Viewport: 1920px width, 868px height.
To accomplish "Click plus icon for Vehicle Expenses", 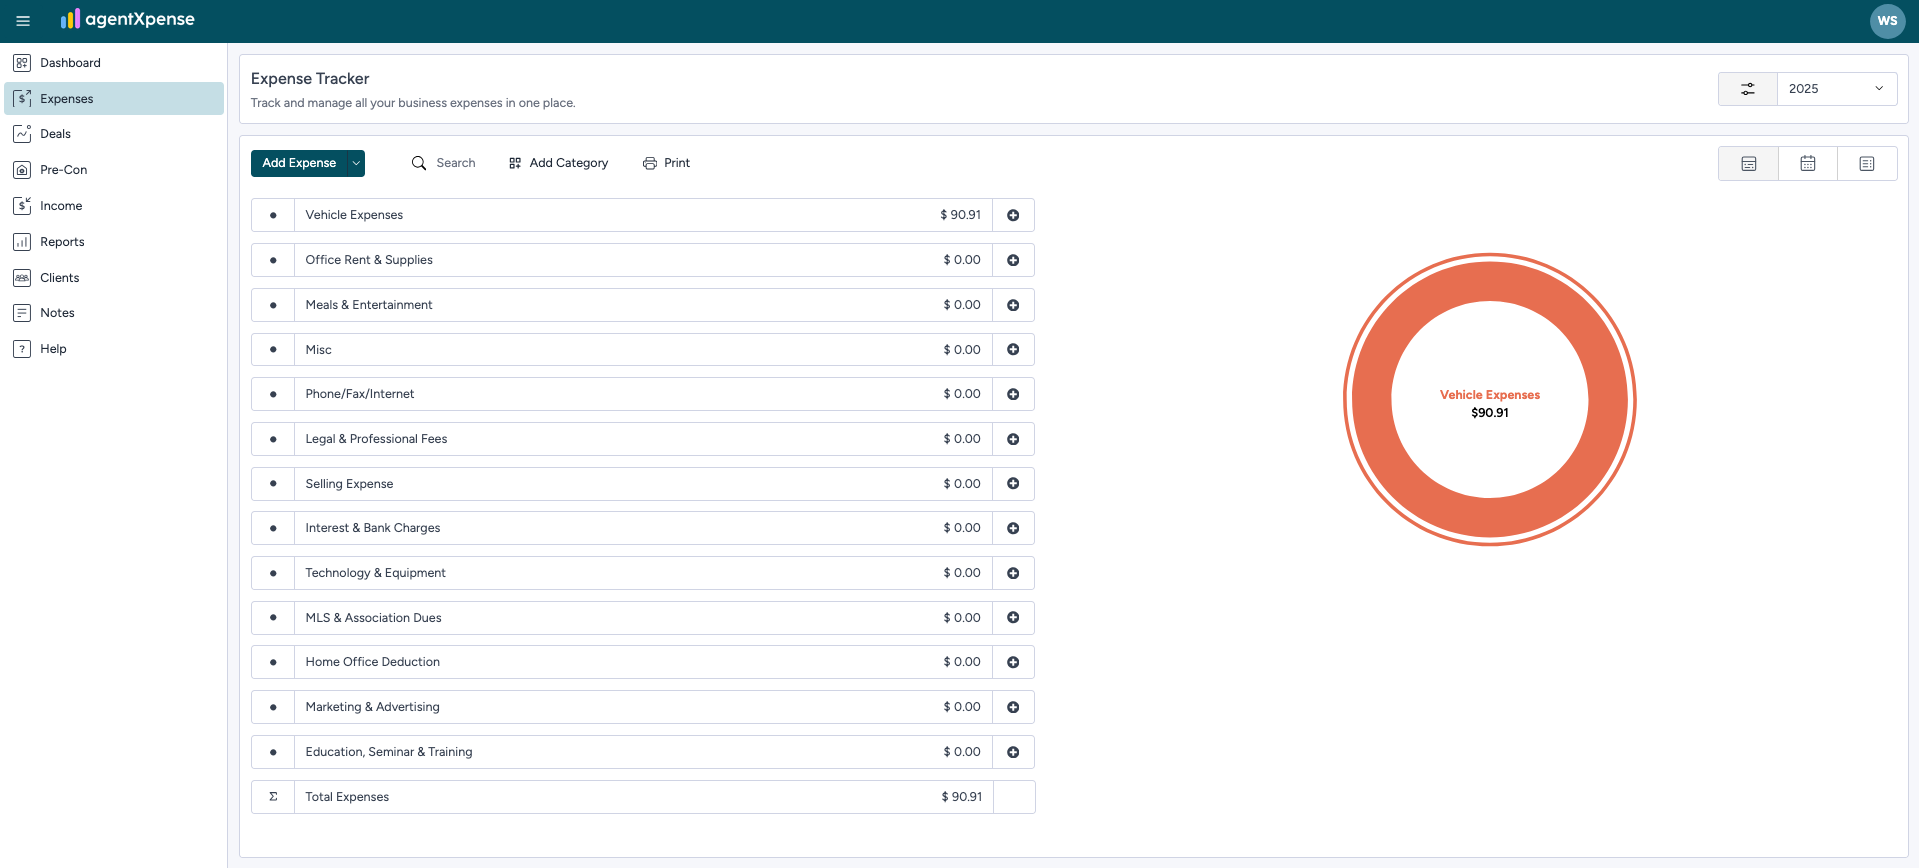I will coord(1013,215).
